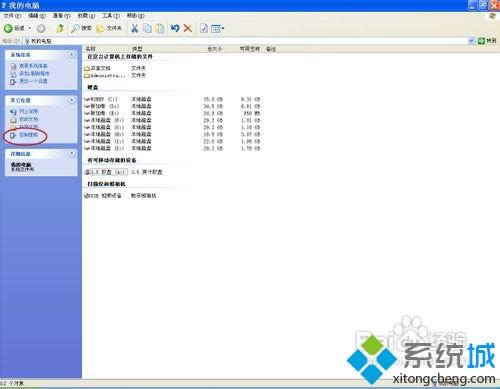Image resolution: width=500 pixels, height=389 pixels.
Task: Open the circled 控制面板 link
Action: tap(24, 135)
